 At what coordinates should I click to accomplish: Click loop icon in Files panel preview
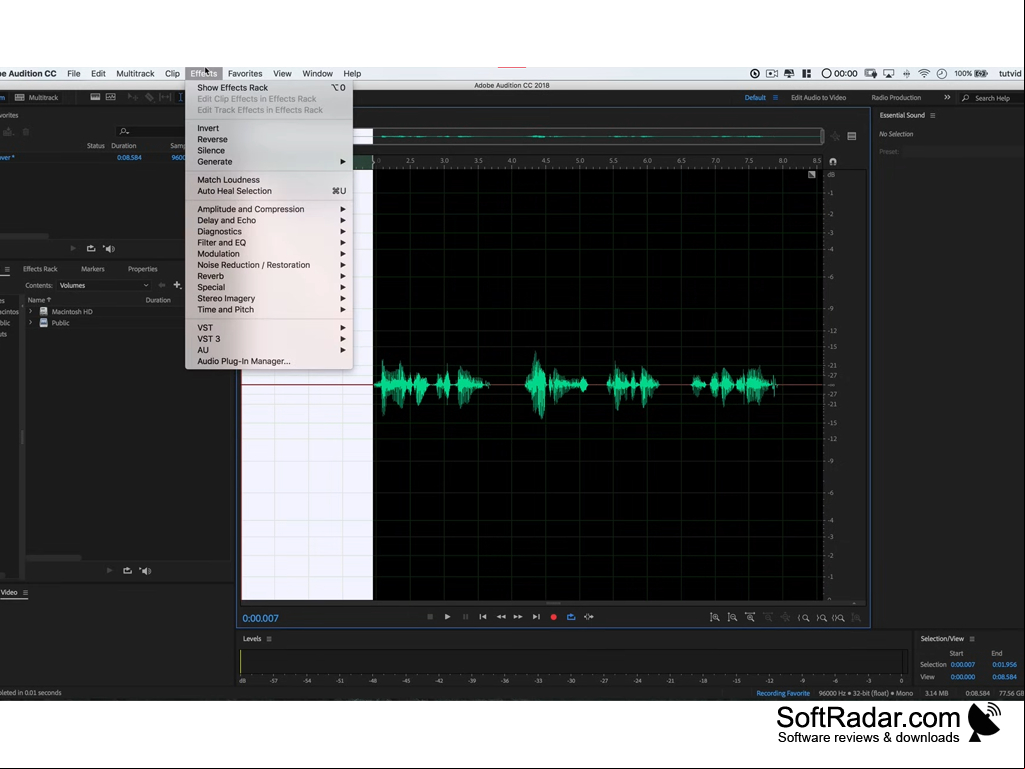91,248
